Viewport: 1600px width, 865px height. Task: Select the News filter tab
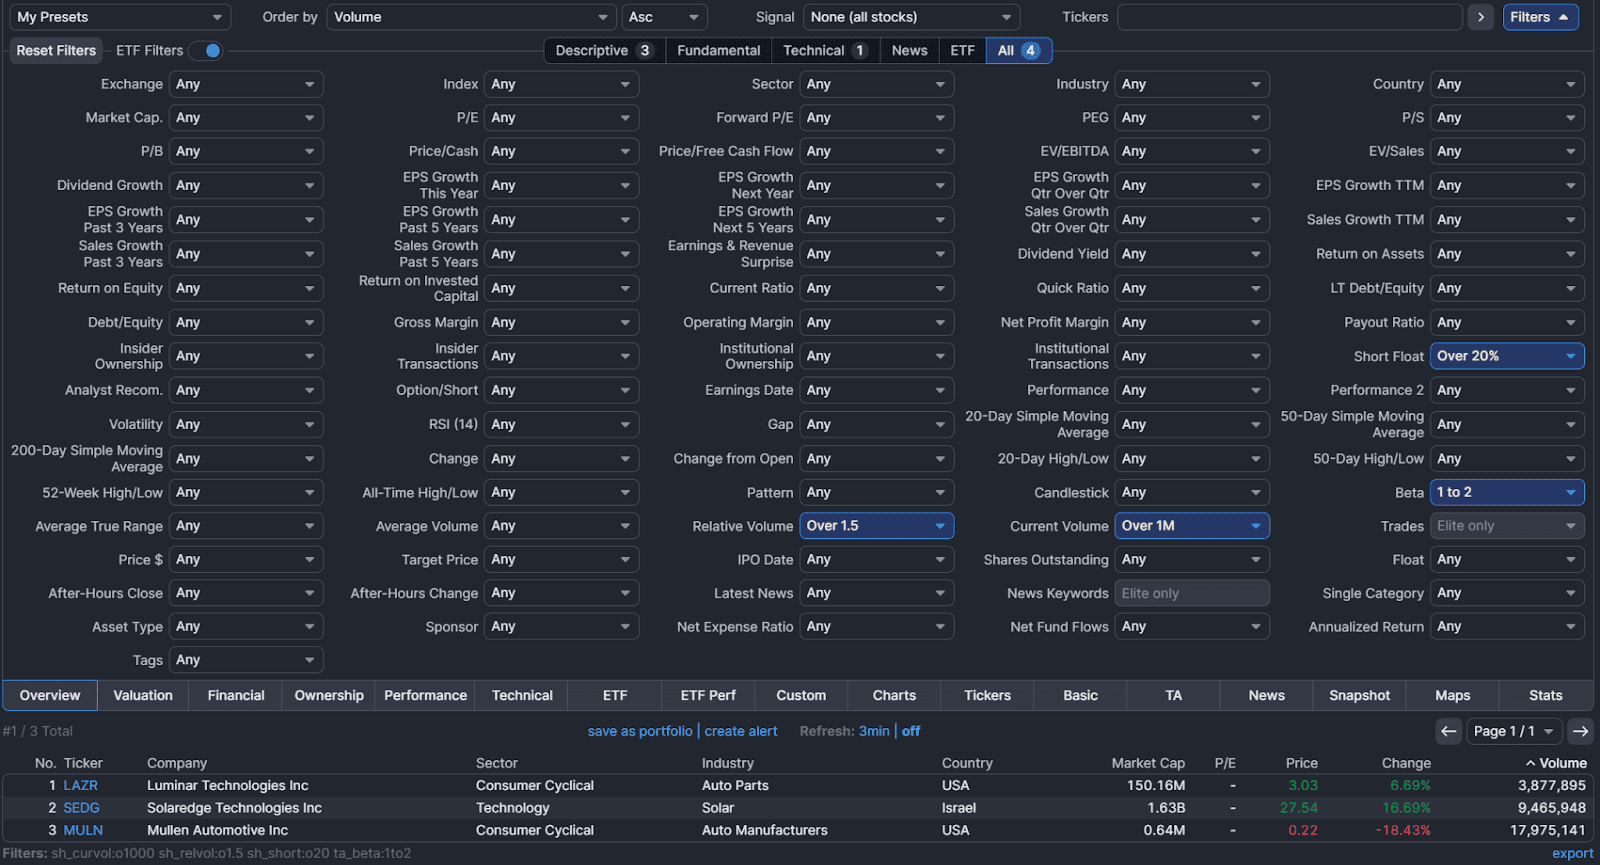click(910, 50)
